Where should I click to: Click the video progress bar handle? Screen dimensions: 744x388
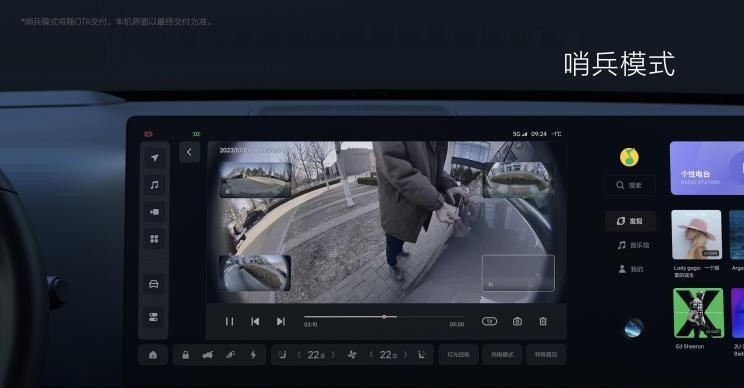point(384,316)
